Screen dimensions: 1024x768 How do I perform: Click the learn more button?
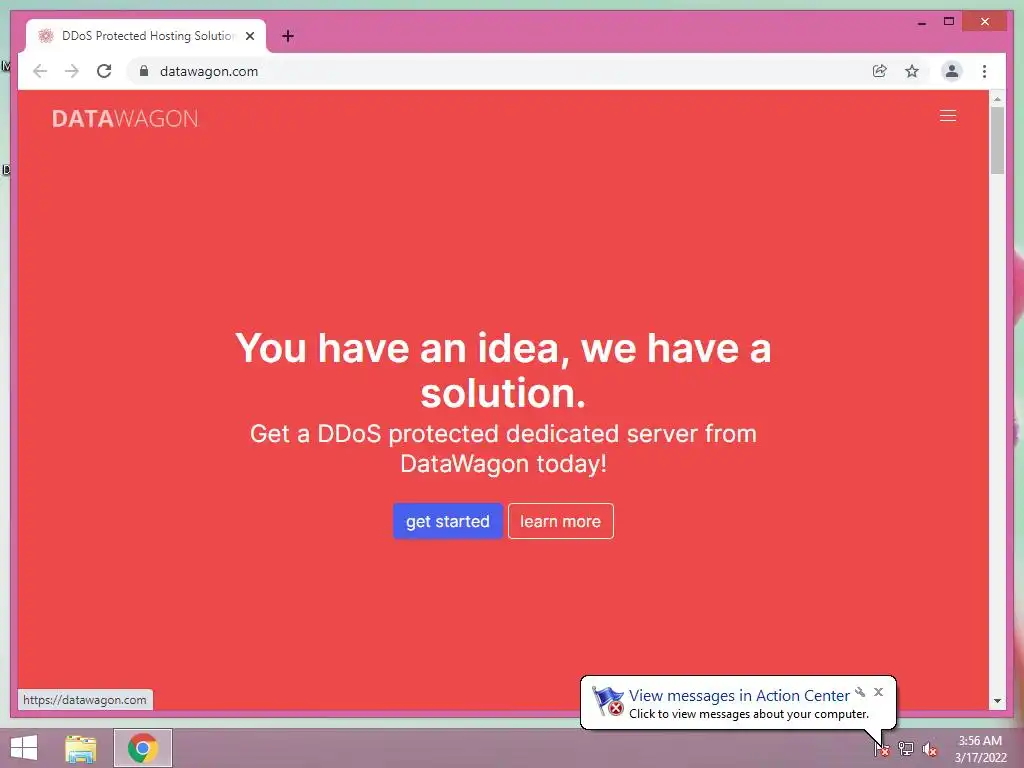tap(560, 521)
